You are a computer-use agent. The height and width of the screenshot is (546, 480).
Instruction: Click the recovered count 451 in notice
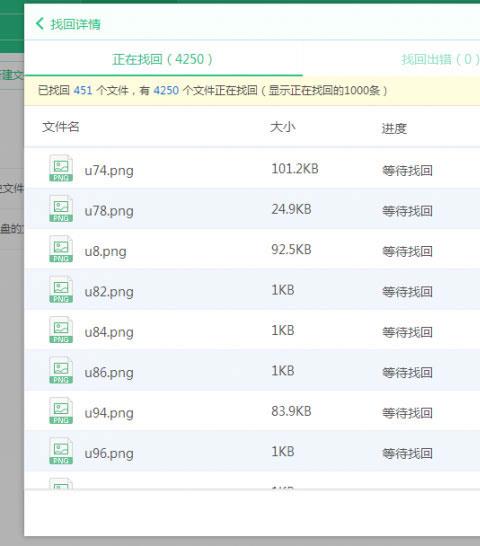(83, 91)
